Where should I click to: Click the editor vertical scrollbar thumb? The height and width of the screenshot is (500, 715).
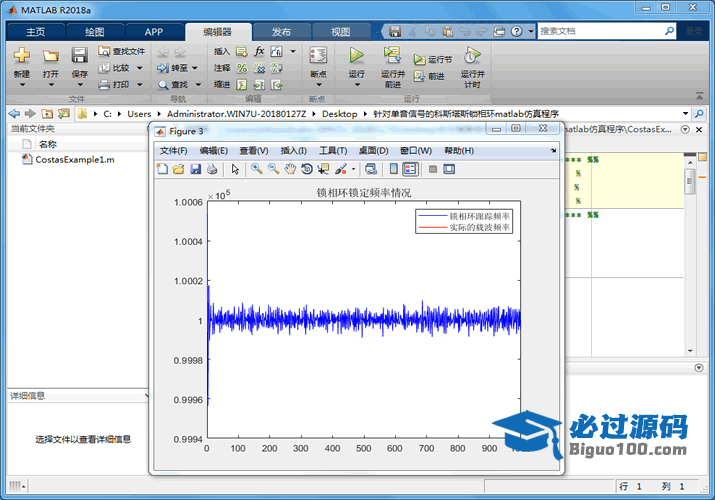(x=689, y=180)
